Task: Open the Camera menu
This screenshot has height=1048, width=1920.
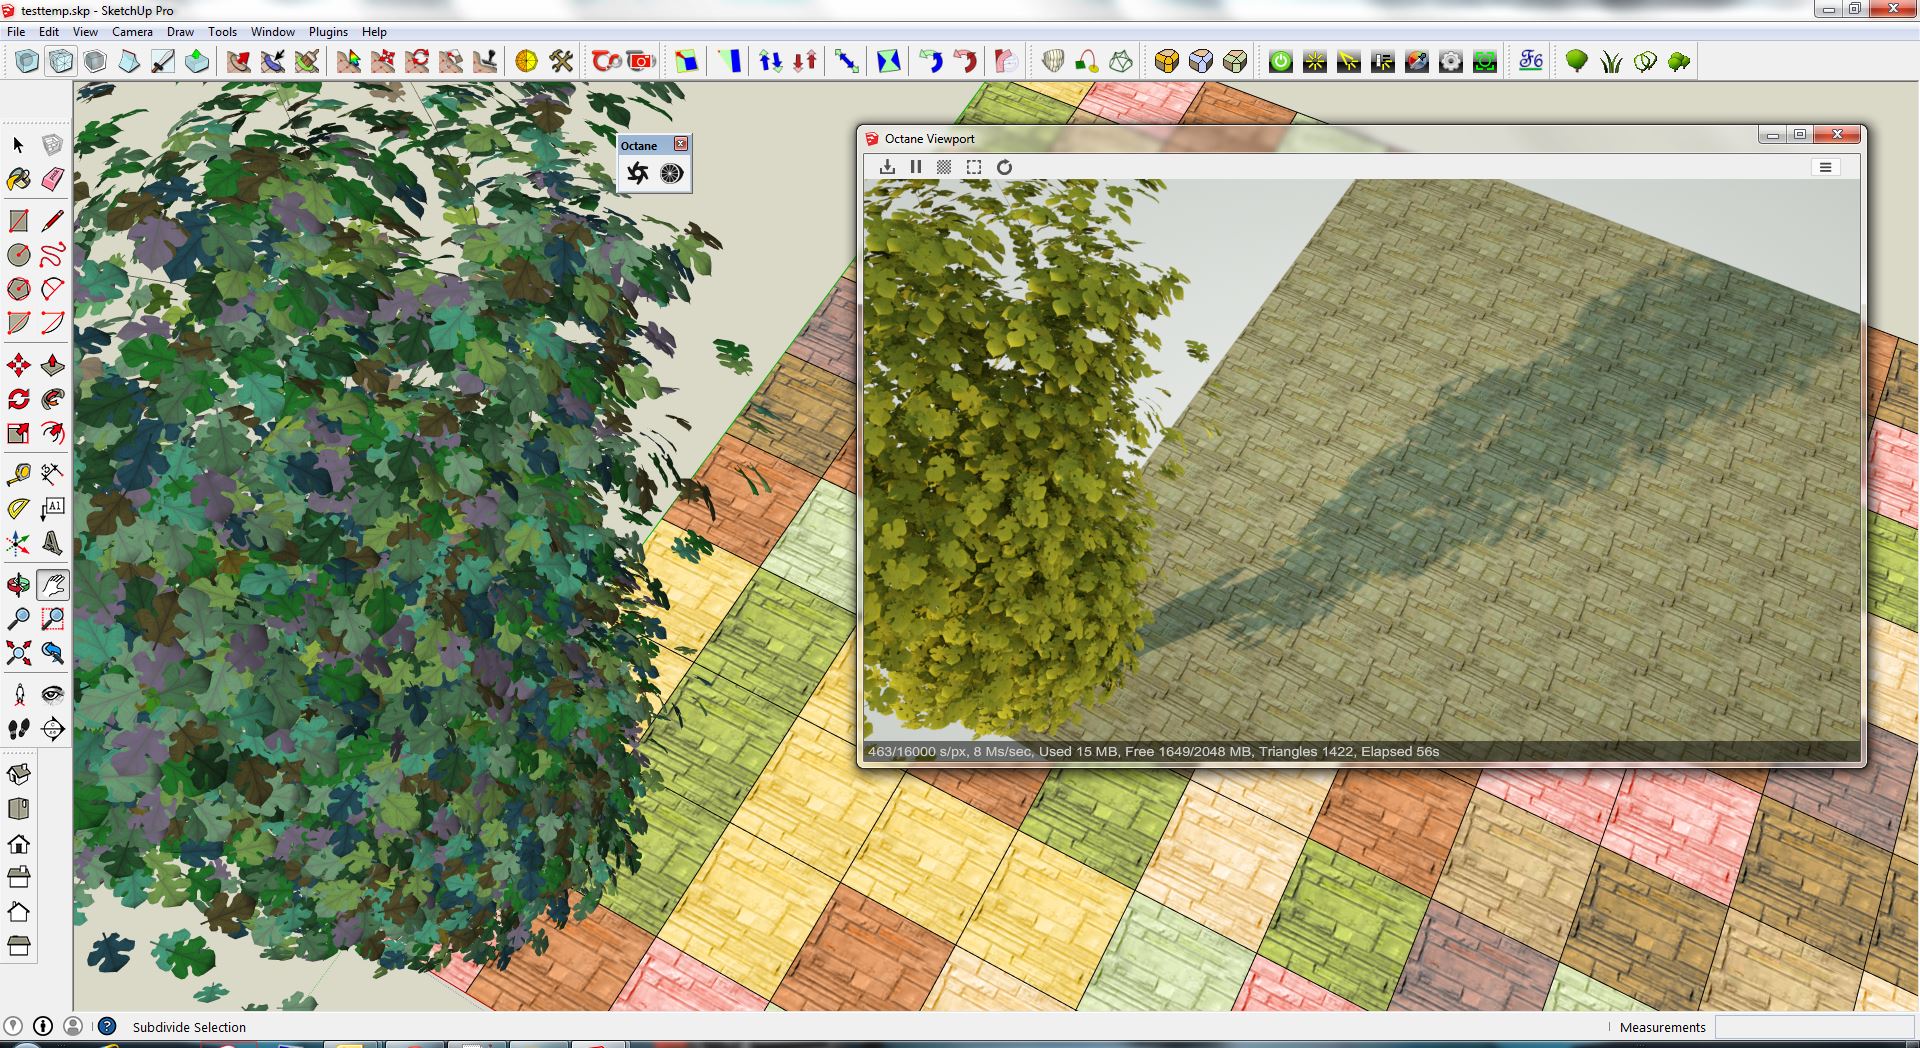Action: [132, 32]
